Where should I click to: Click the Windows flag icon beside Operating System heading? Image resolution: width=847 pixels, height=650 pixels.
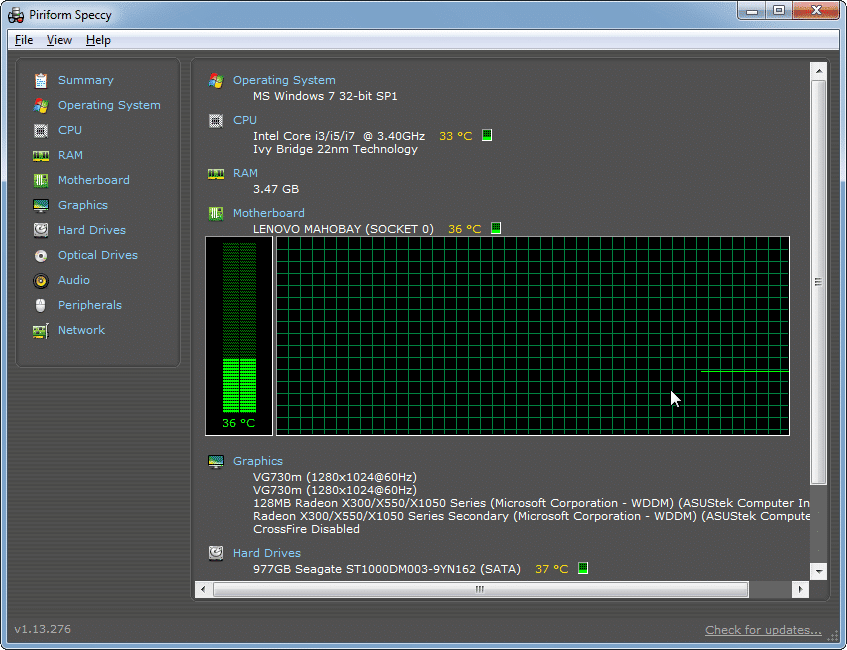pyautogui.click(x=216, y=81)
